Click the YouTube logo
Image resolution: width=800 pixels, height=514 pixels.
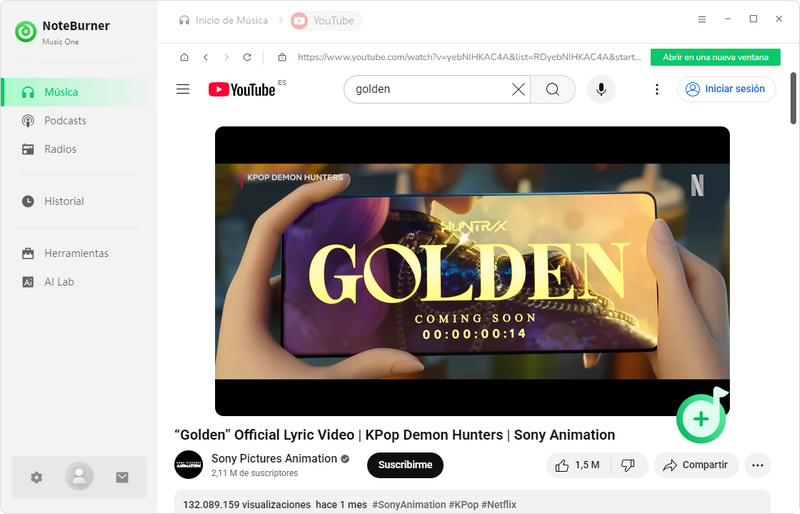[242, 89]
